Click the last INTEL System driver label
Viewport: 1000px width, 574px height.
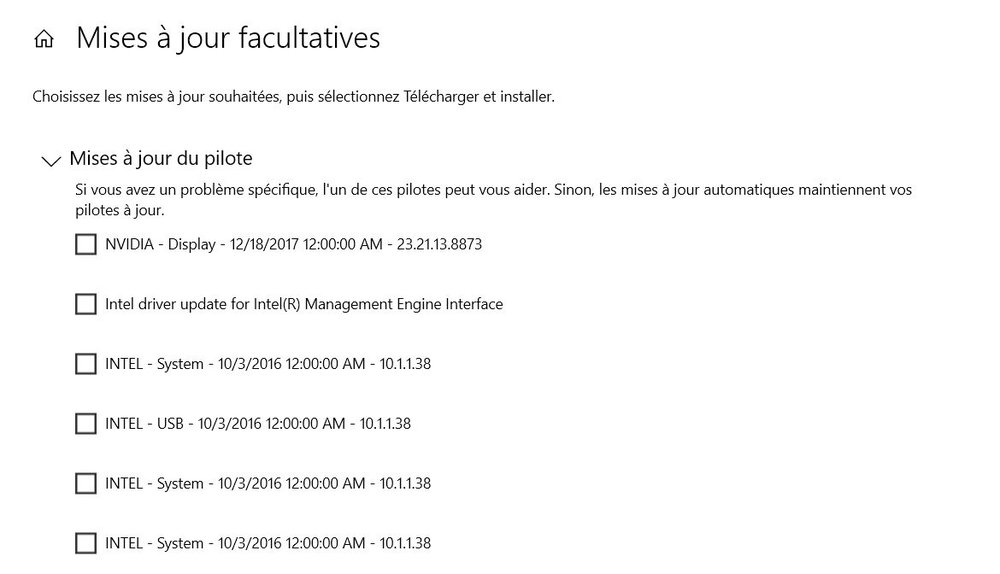268,544
